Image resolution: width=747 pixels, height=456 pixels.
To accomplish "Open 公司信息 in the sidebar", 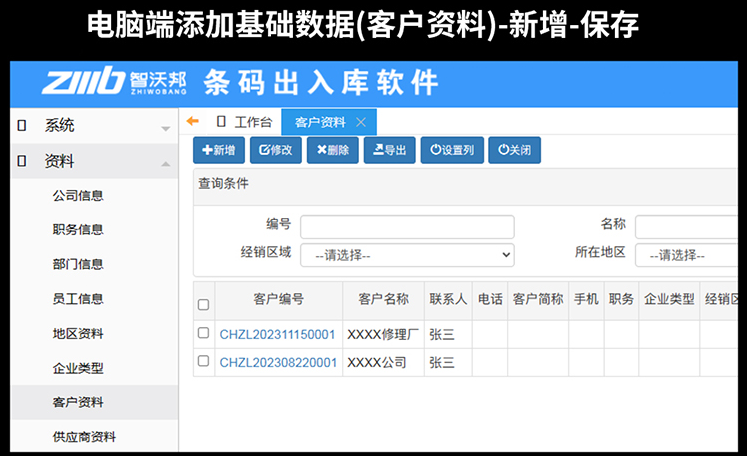I will point(78,195).
